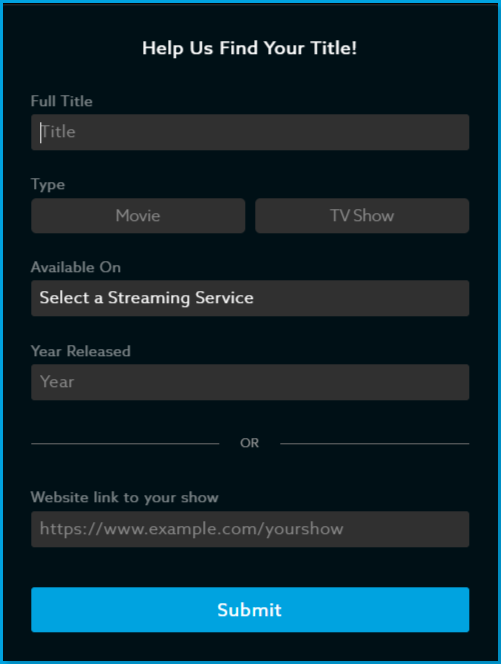Screen dimensions: 501x664
Task: Click the 'Website link to your show' label
Action: [125, 497]
